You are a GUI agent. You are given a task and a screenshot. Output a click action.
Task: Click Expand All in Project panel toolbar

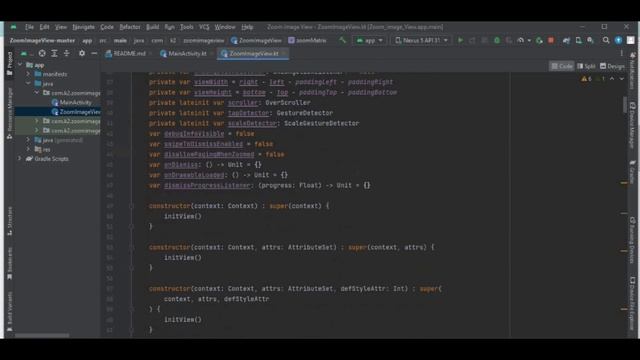click(54, 53)
